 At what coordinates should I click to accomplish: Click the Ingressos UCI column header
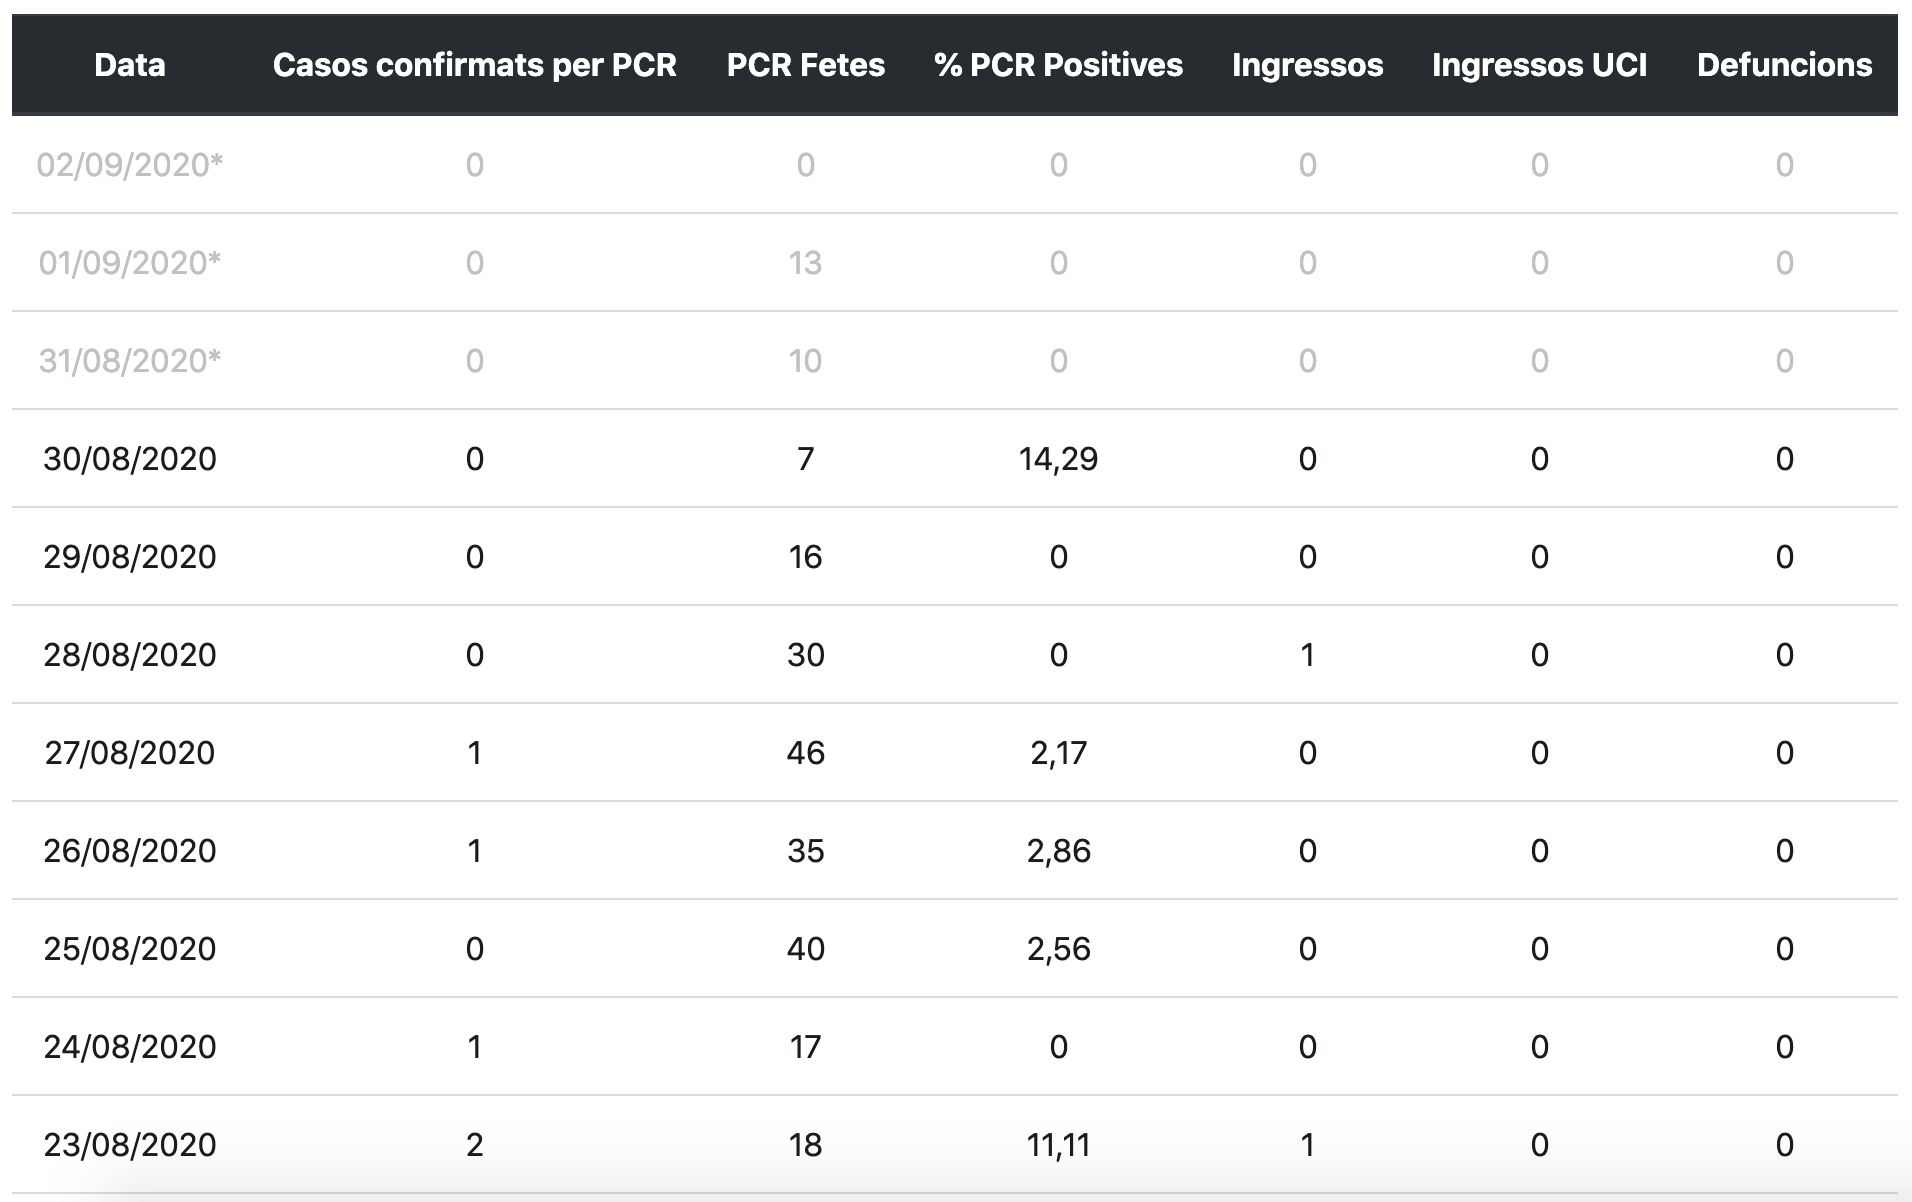point(1539,65)
